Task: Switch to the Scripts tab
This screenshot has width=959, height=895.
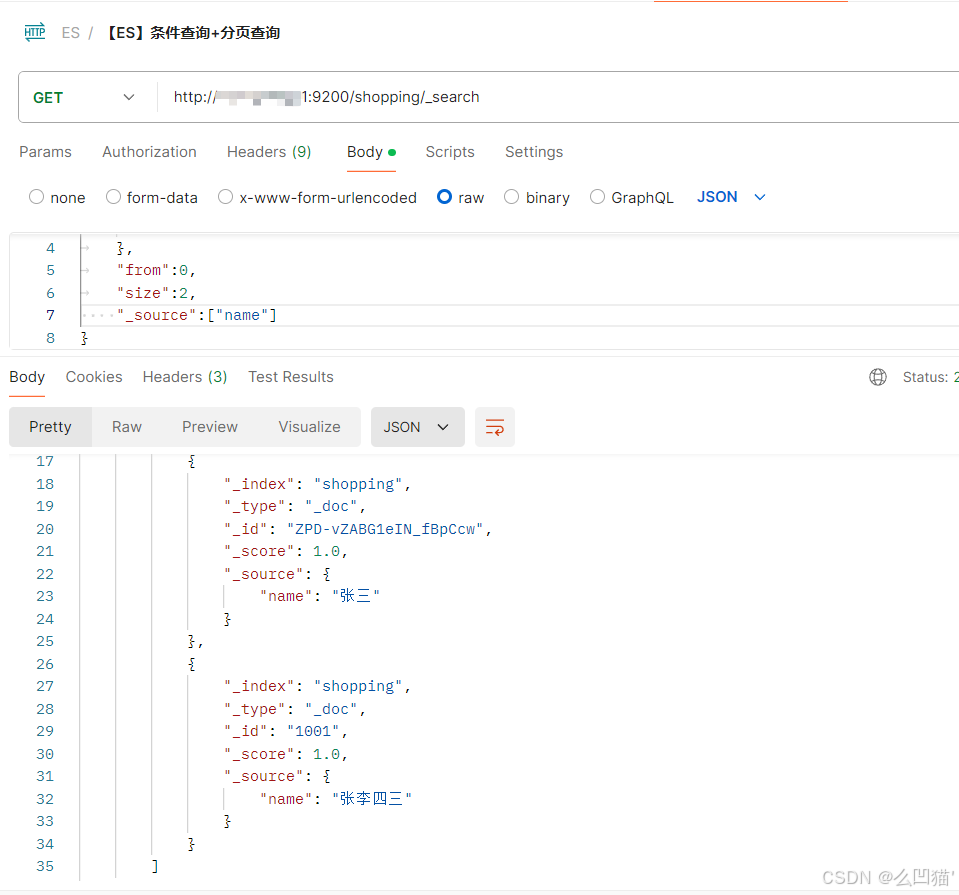Action: (x=450, y=152)
